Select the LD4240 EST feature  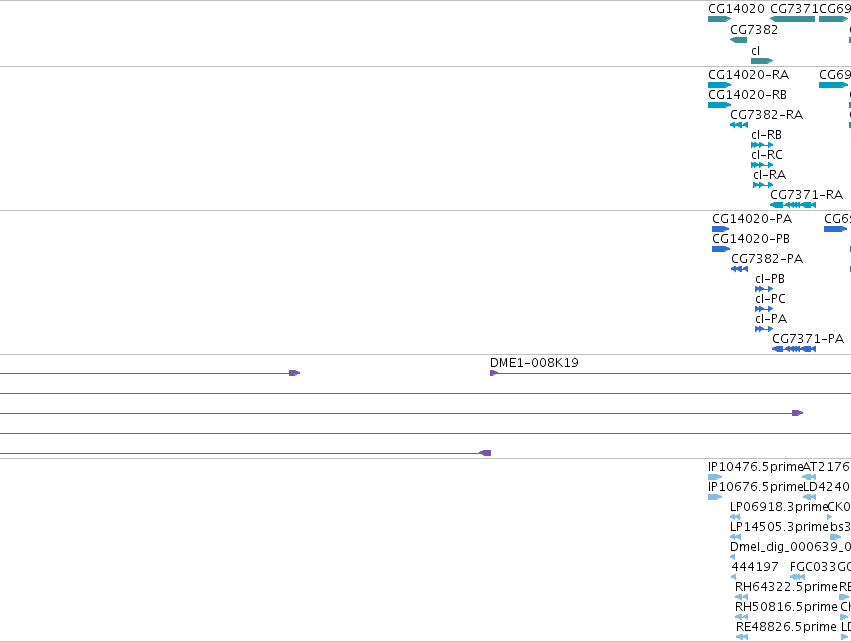[x=809, y=497]
